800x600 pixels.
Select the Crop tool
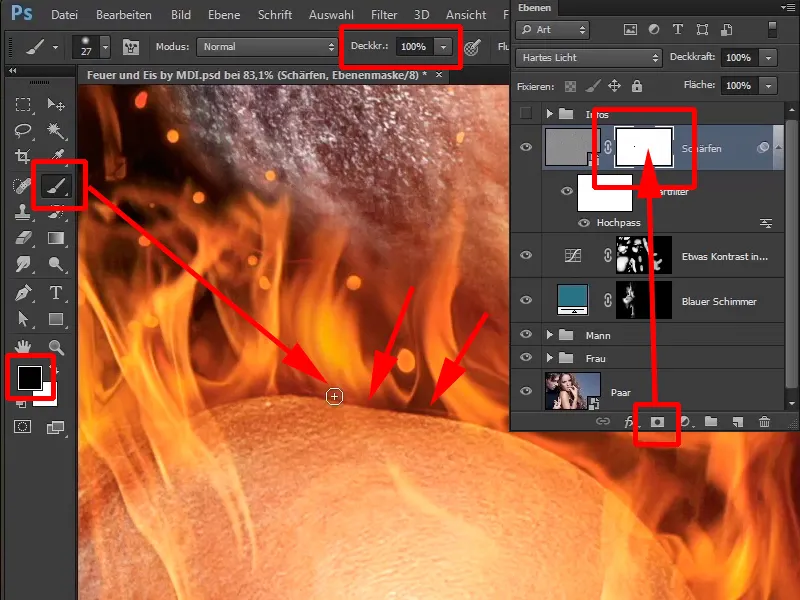point(23,156)
